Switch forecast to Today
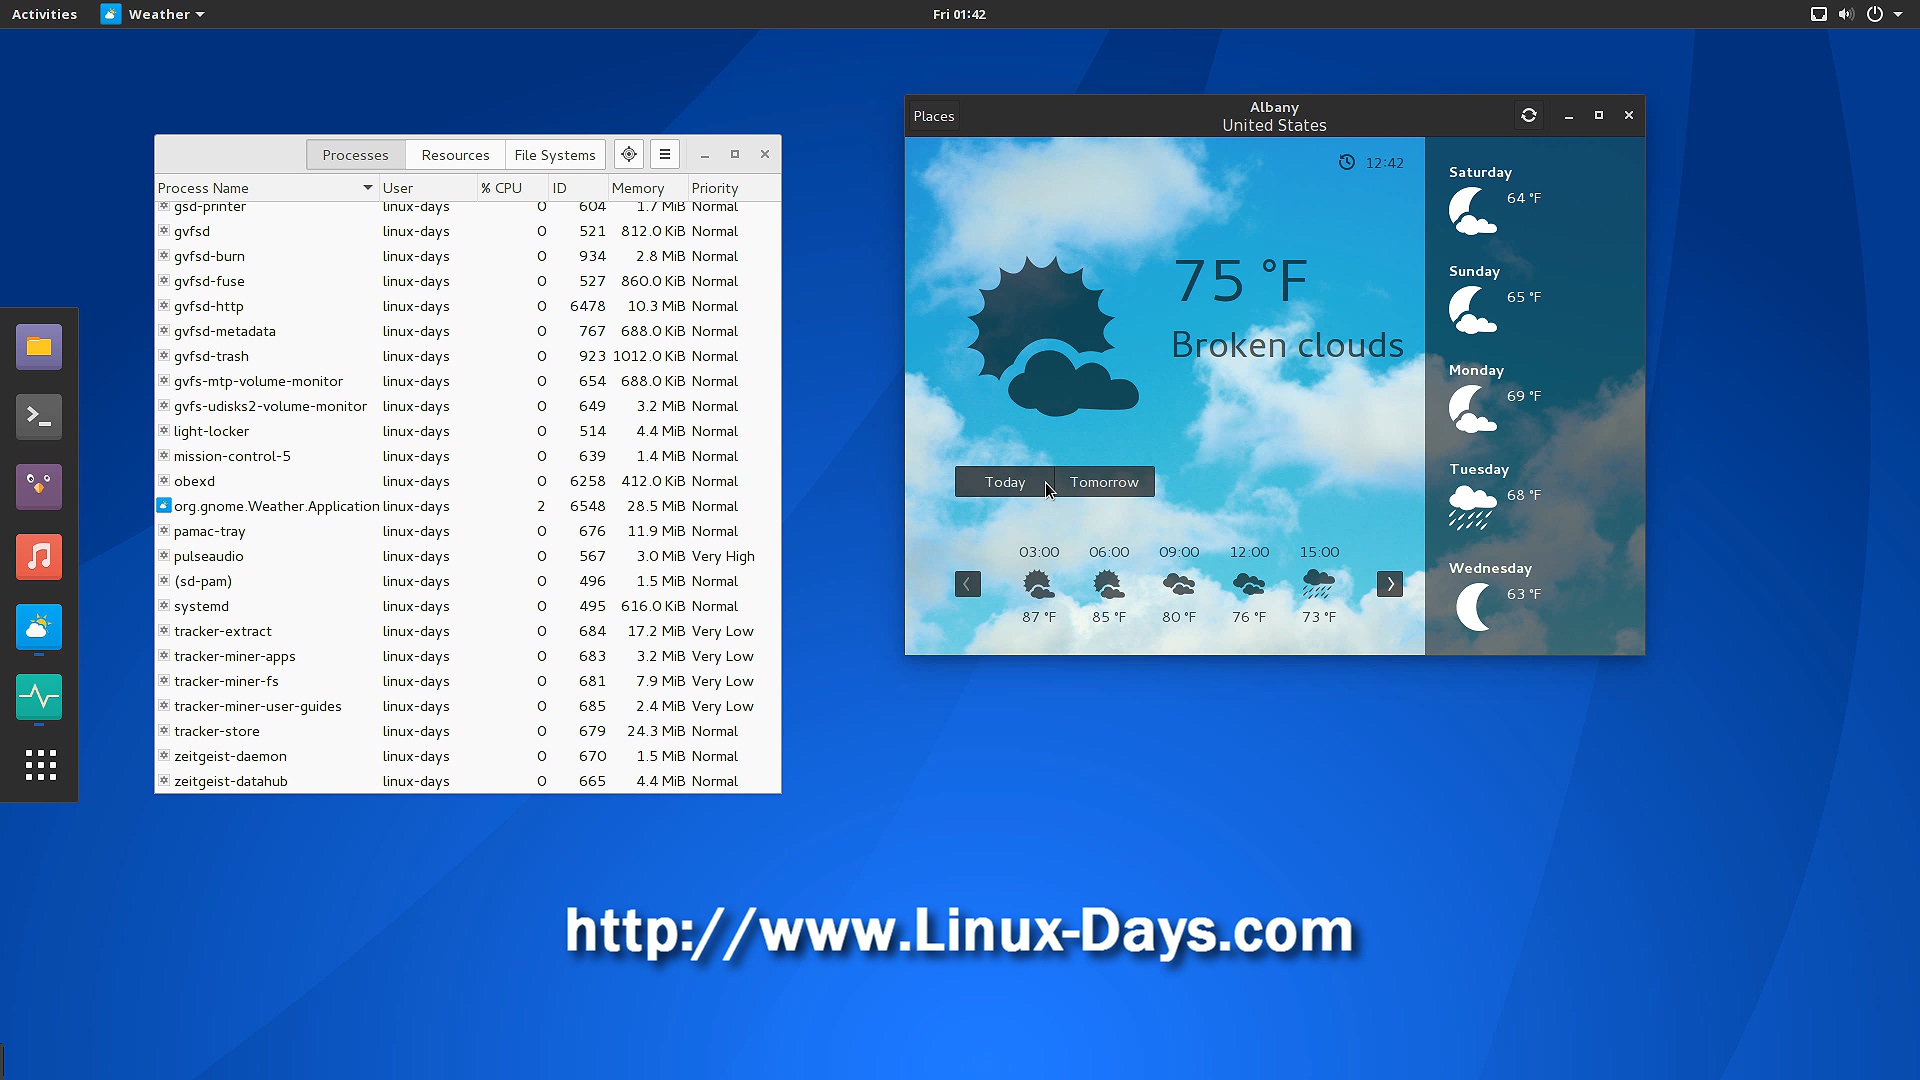Viewport: 1920px width, 1080px height. pyautogui.click(x=1004, y=482)
